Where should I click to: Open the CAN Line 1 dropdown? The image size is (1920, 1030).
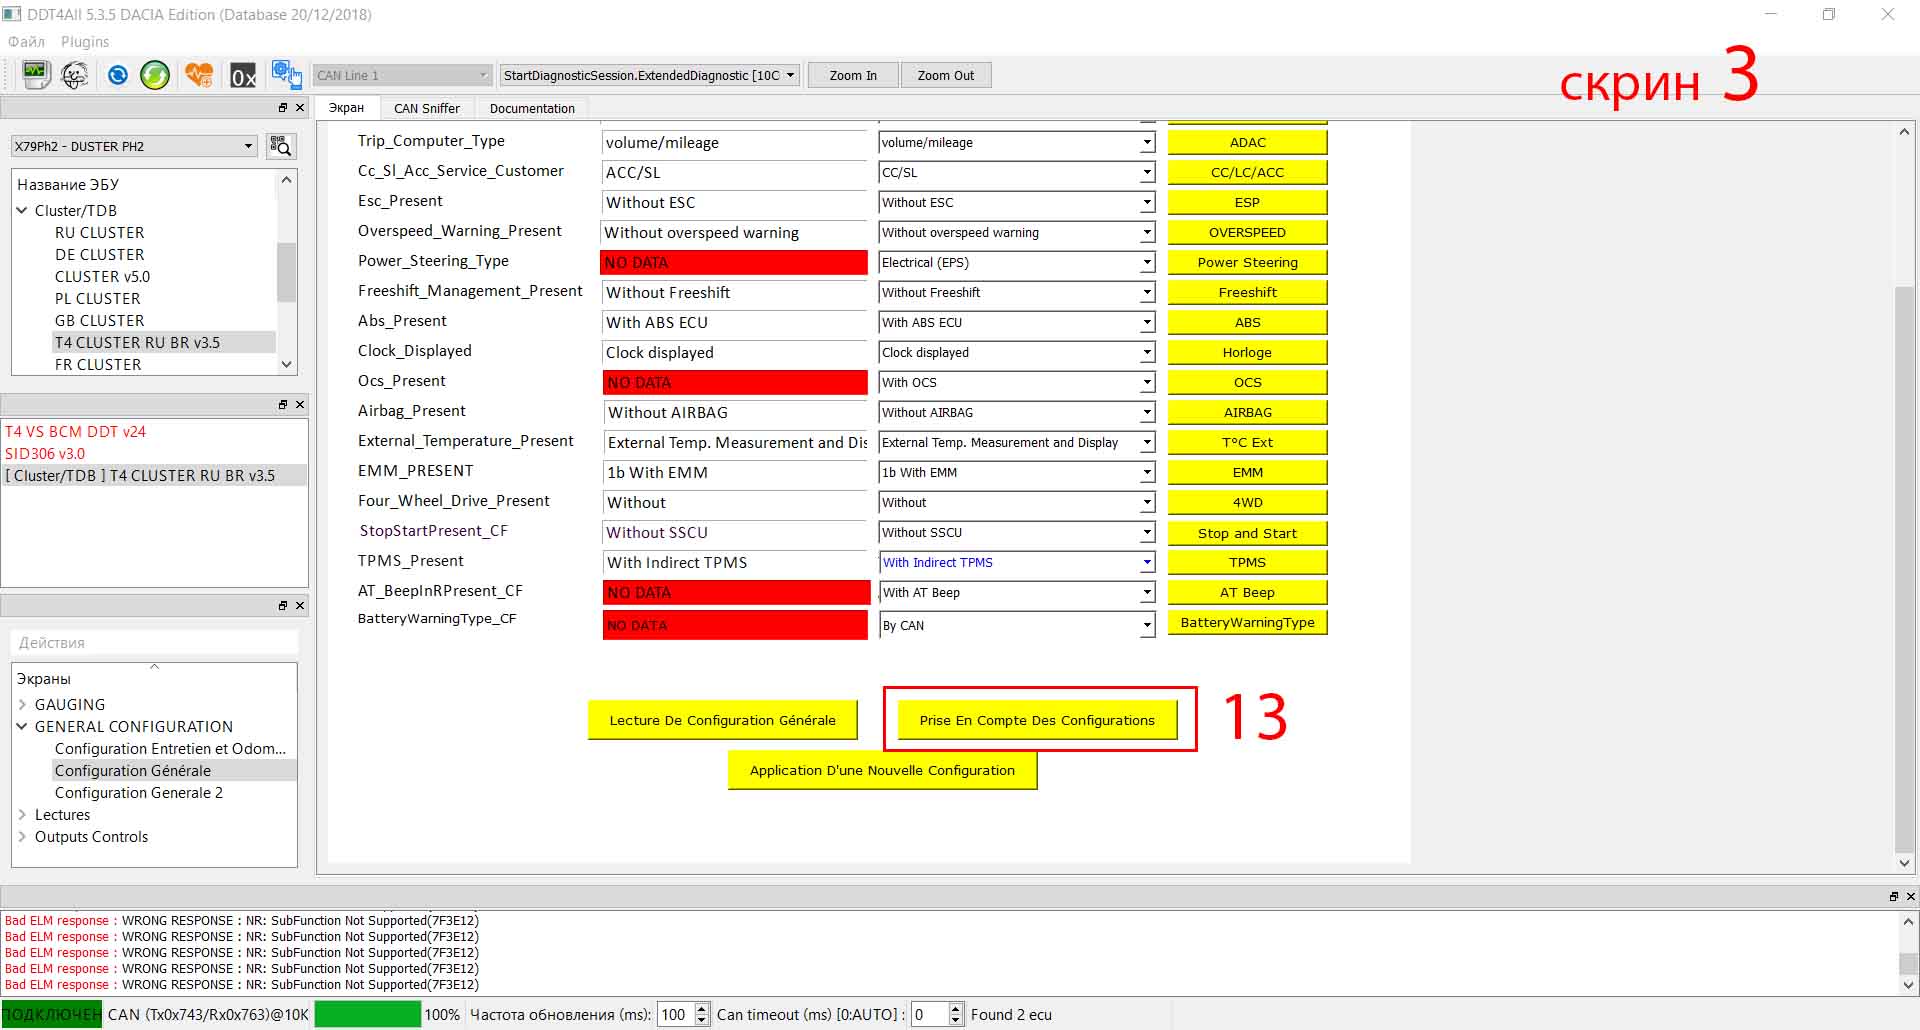coord(402,75)
